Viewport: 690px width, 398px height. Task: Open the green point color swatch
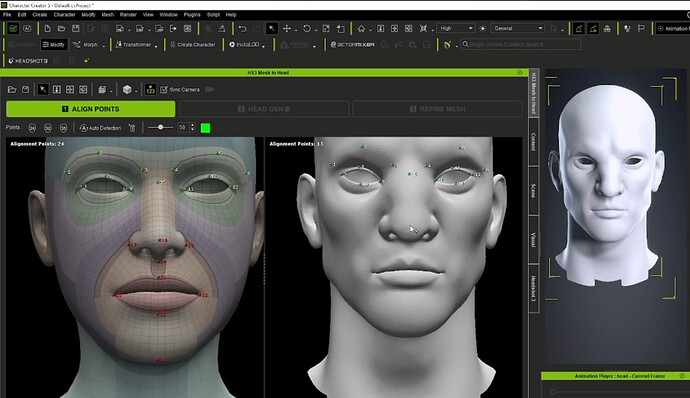click(x=206, y=128)
